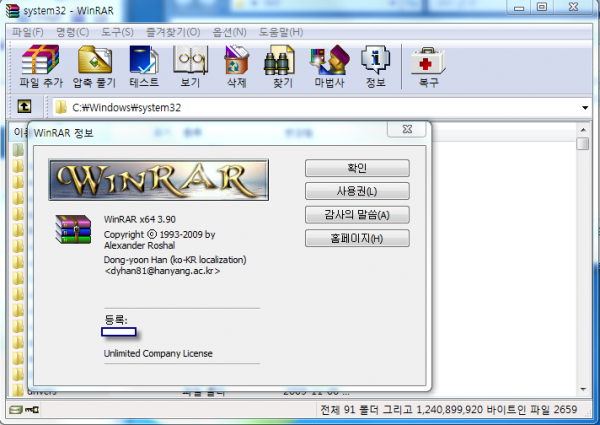Open the 파일(F) menu

[28, 32]
